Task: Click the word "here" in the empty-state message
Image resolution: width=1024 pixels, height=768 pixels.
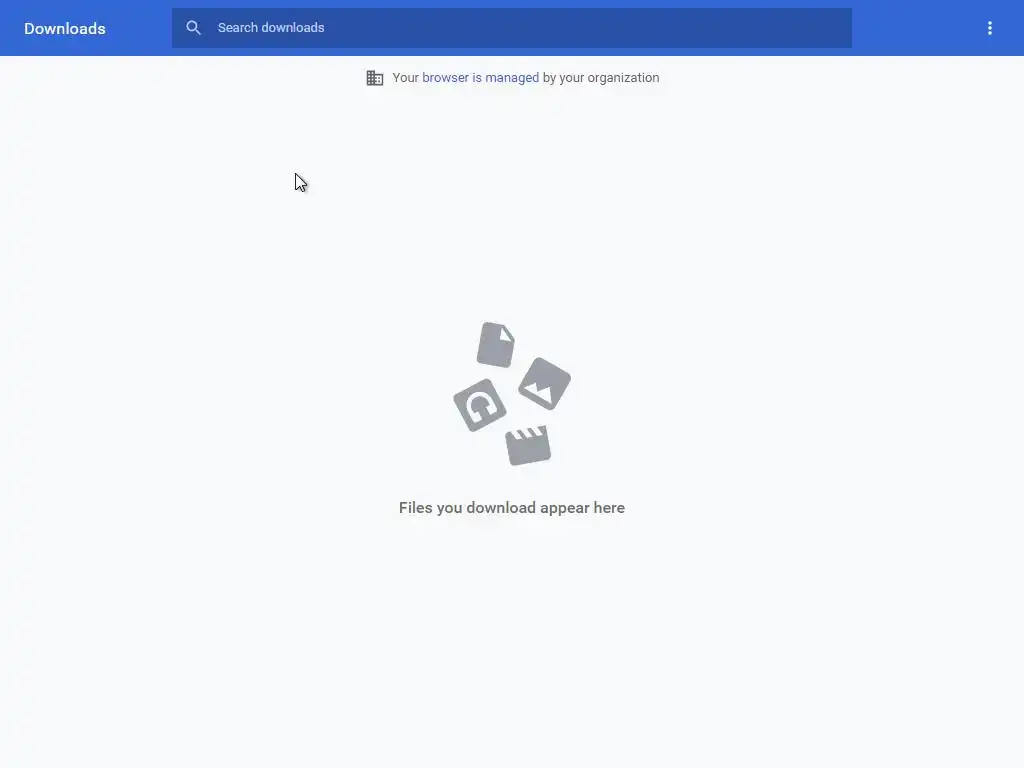Action: 609,507
